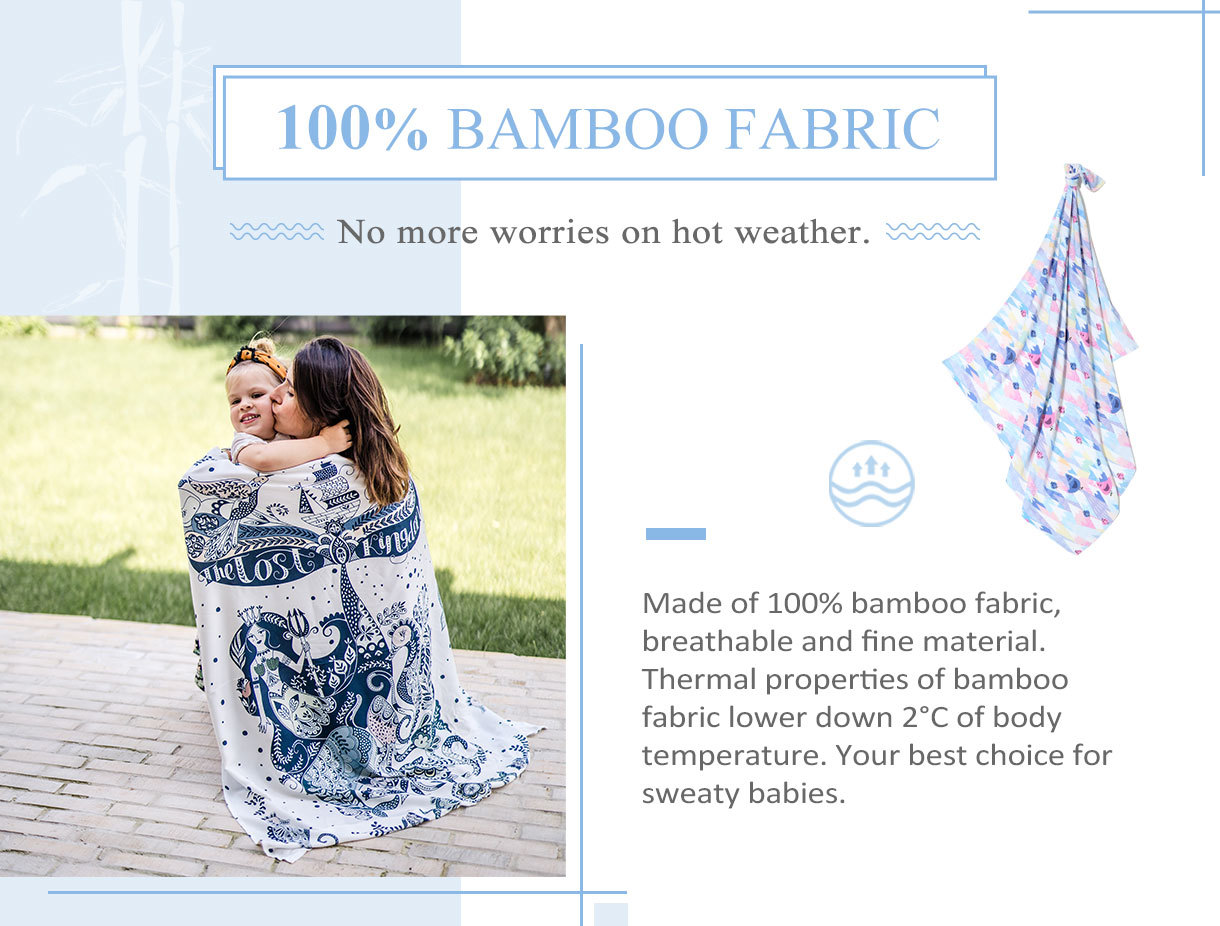Click the knot on the hanging blanket
The image size is (1220, 926).
(x=1082, y=178)
